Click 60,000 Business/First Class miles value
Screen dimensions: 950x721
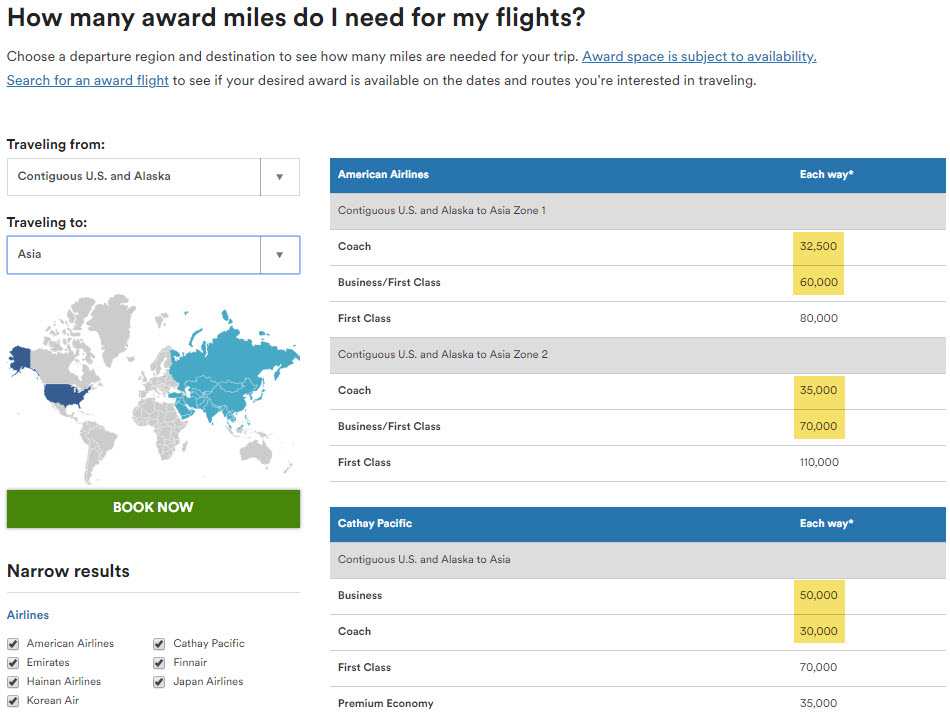[x=819, y=282]
